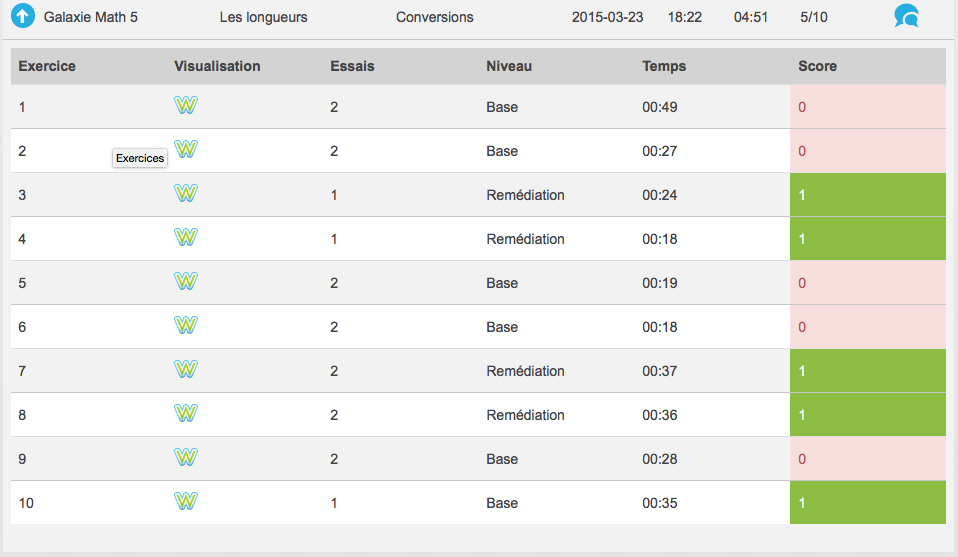The height and width of the screenshot is (557, 958).
Task: Click the pink score cell of exercise 2
Action: click(x=868, y=151)
